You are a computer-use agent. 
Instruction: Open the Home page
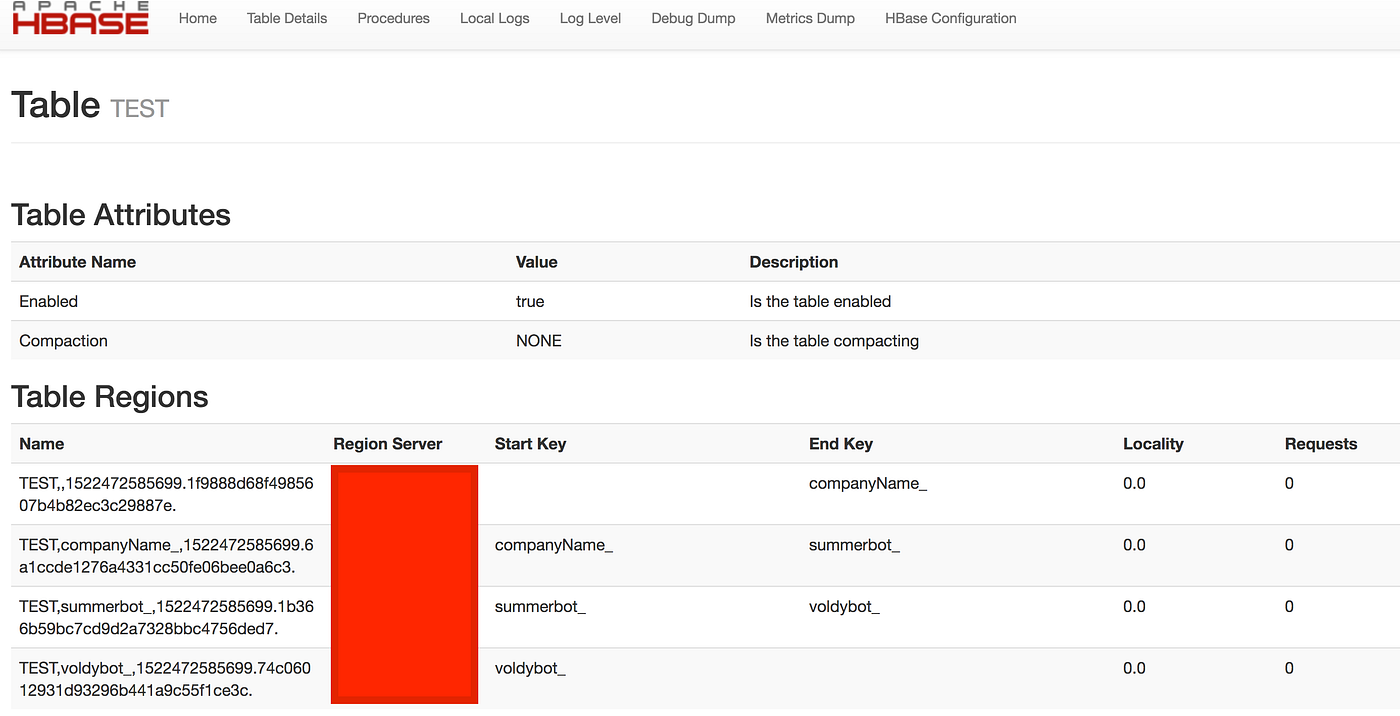[x=197, y=18]
